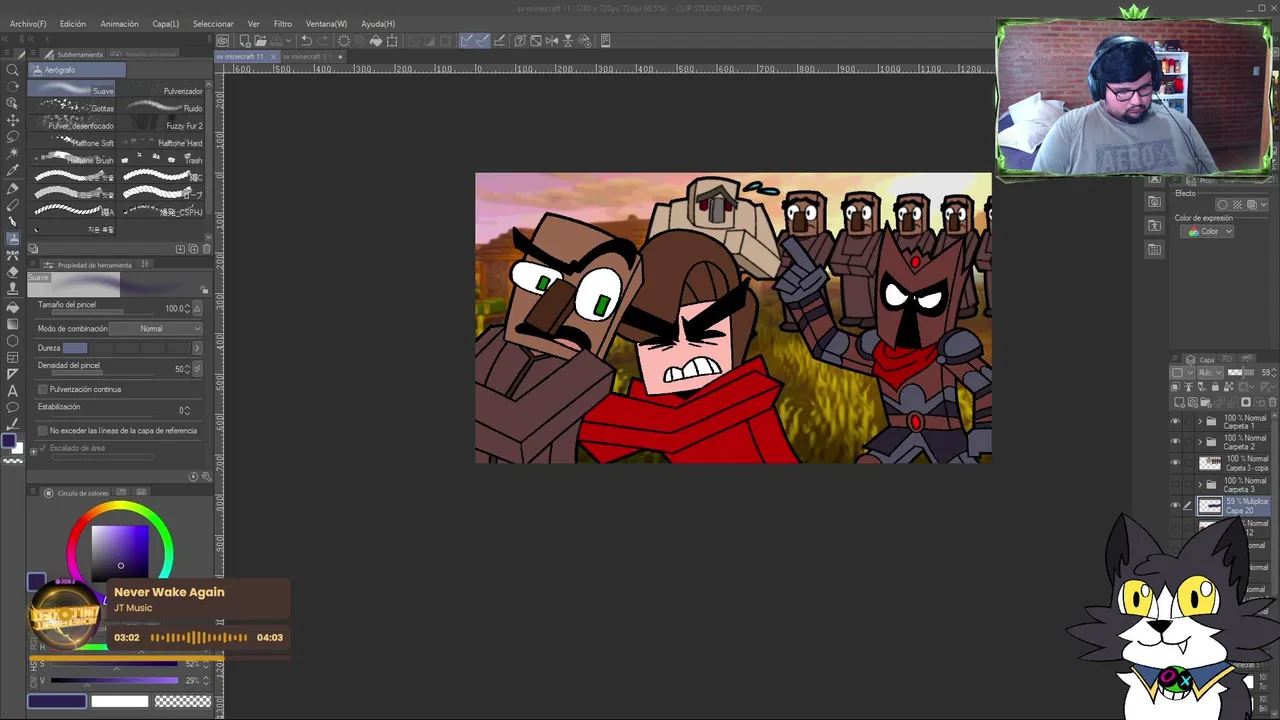Select the Pen tool
Screen dimensions: 1280x720
(13, 188)
